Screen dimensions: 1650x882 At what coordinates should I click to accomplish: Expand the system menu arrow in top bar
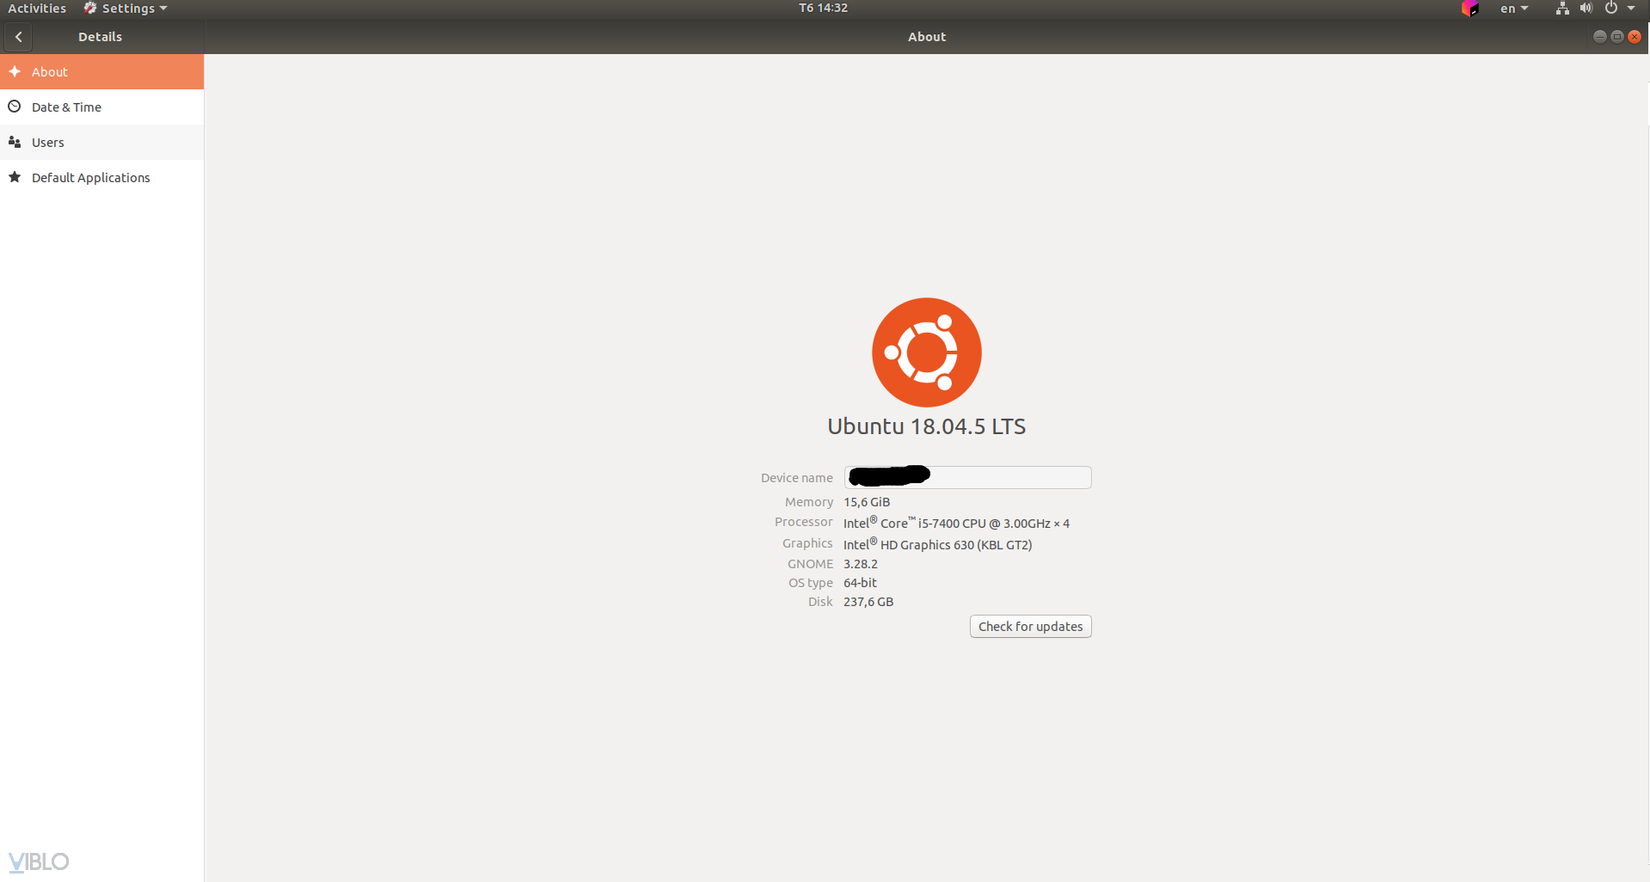tap(1631, 8)
